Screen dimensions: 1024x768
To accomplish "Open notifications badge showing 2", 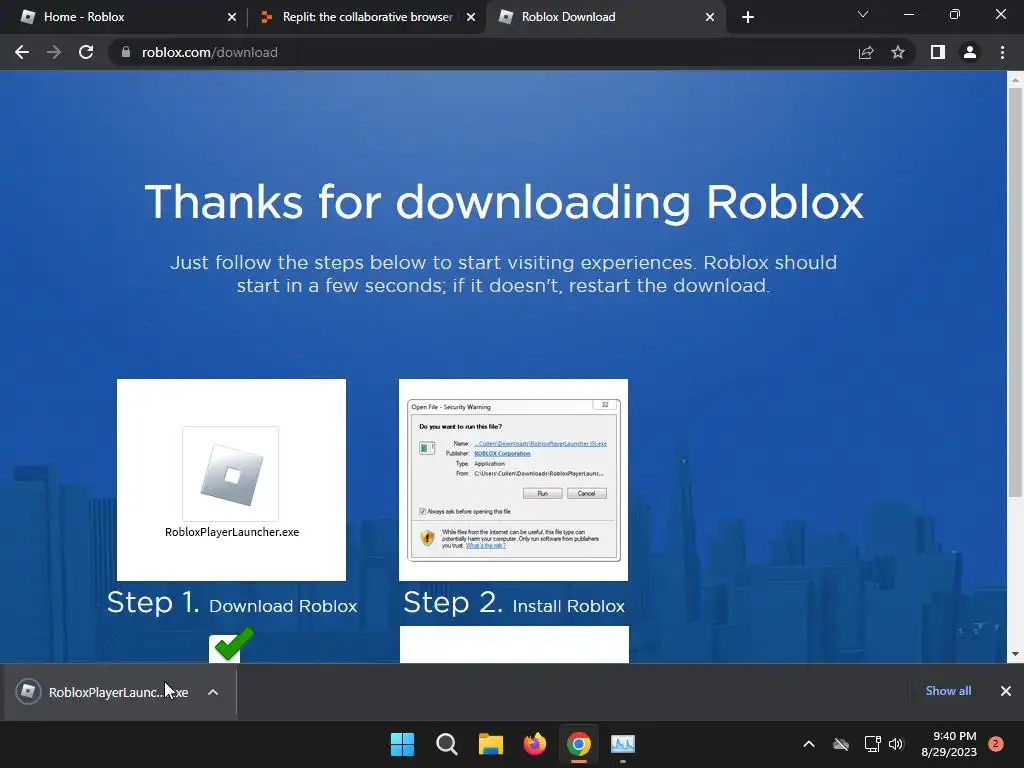I will click(996, 744).
